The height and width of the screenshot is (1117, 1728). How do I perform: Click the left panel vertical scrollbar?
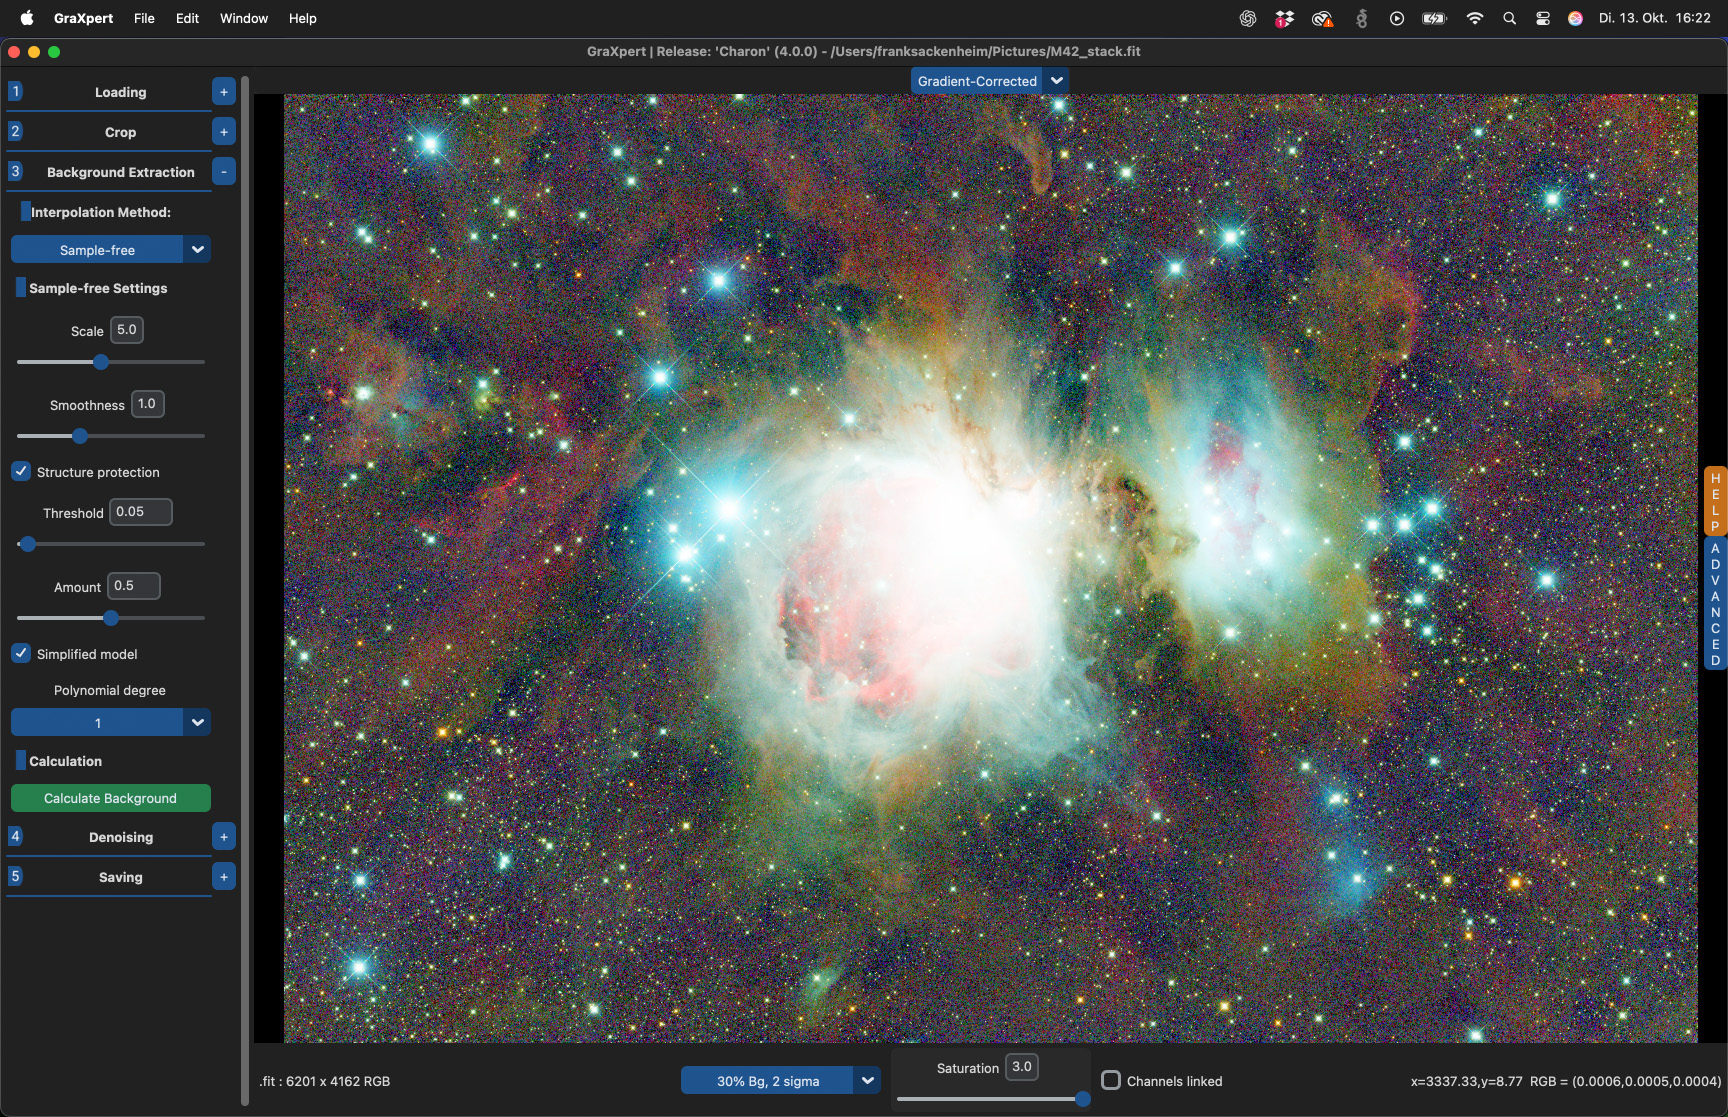245,590
